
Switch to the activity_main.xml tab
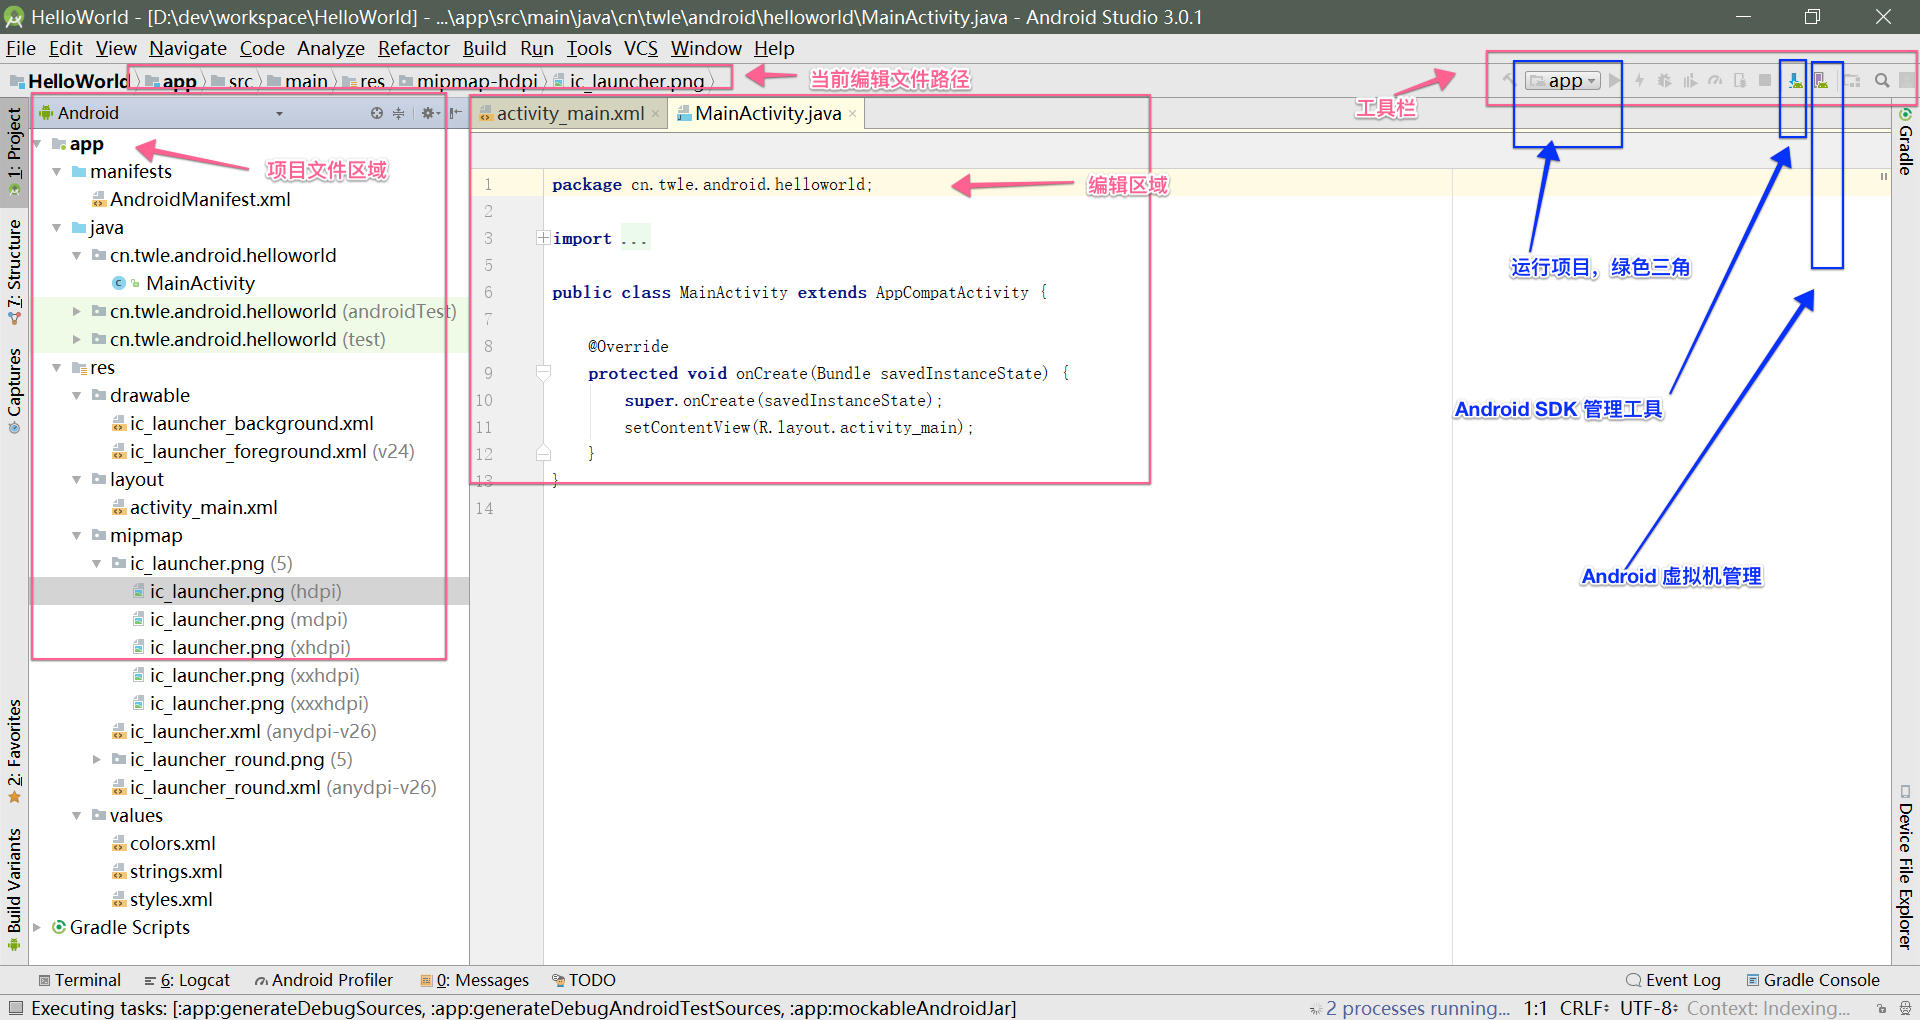point(570,113)
